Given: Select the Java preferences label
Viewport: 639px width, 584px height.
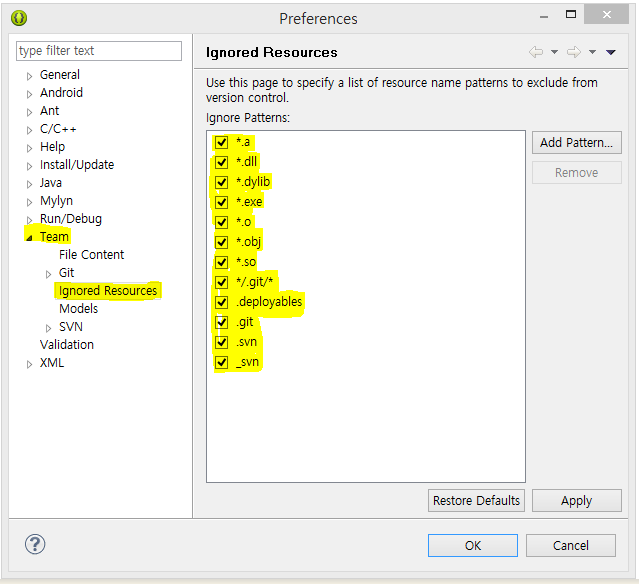Looking at the screenshot, I should (x=51, y=183).
